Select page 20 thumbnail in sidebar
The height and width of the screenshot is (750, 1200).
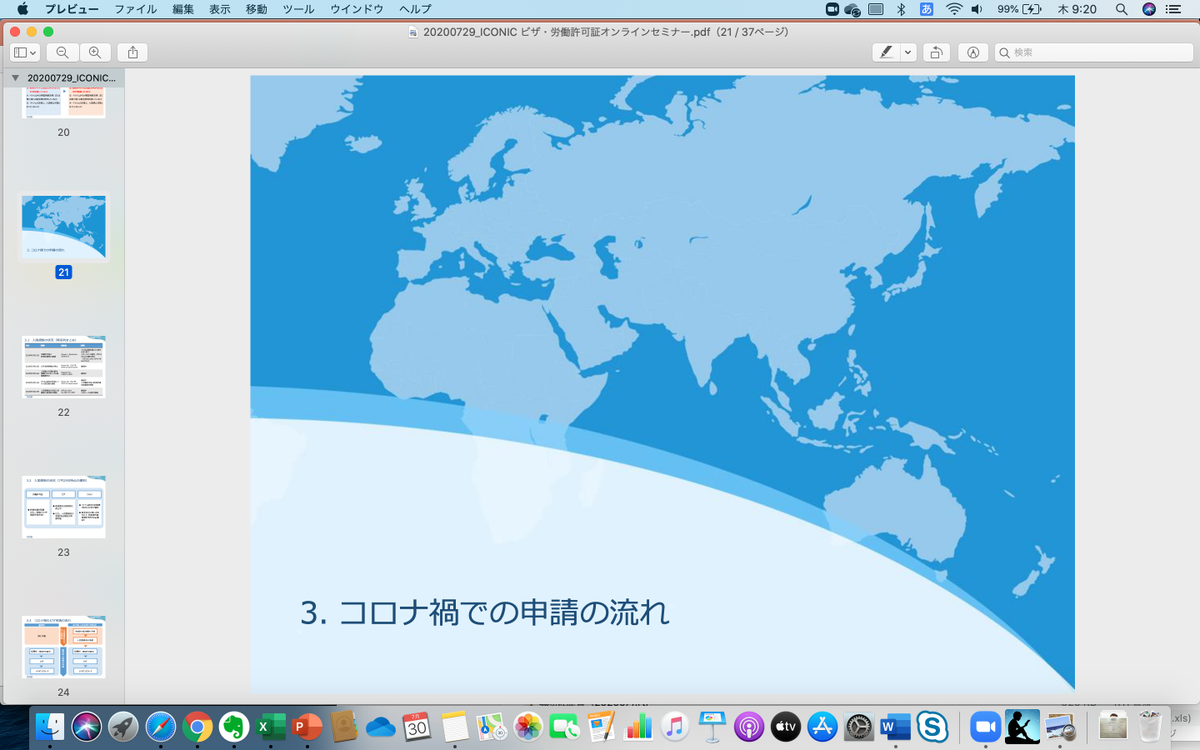[64, 102]
